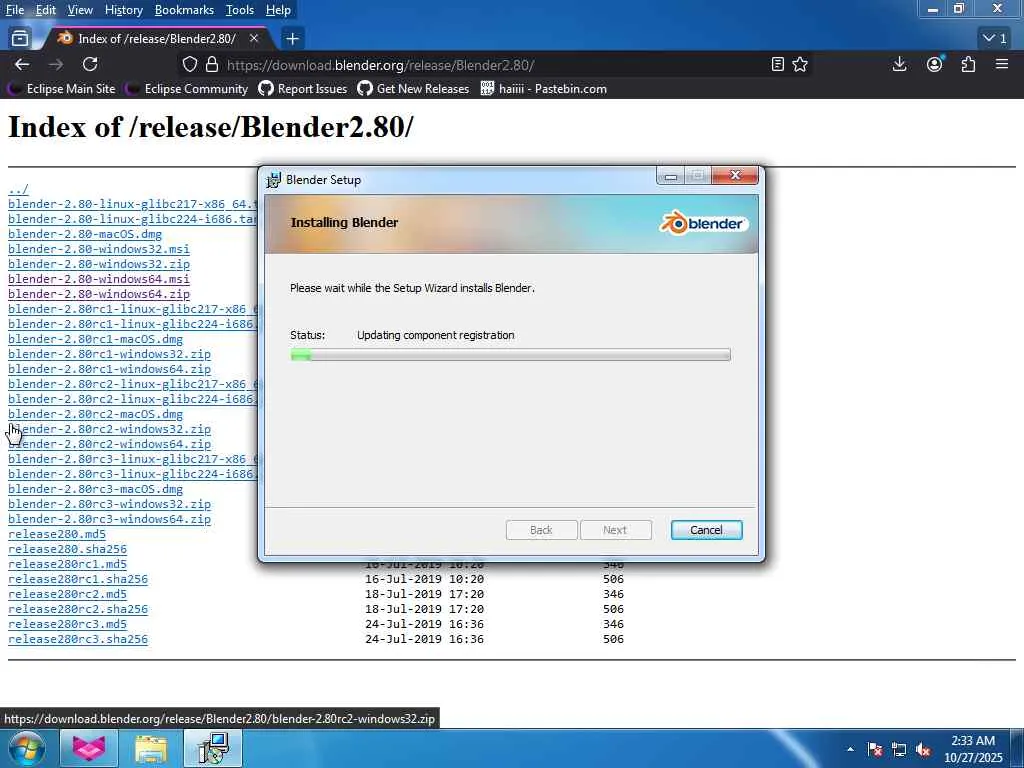This screenshot has width=1024, height=768.
Task: Open the Tools menu
Action: click(x=240, y=10)
